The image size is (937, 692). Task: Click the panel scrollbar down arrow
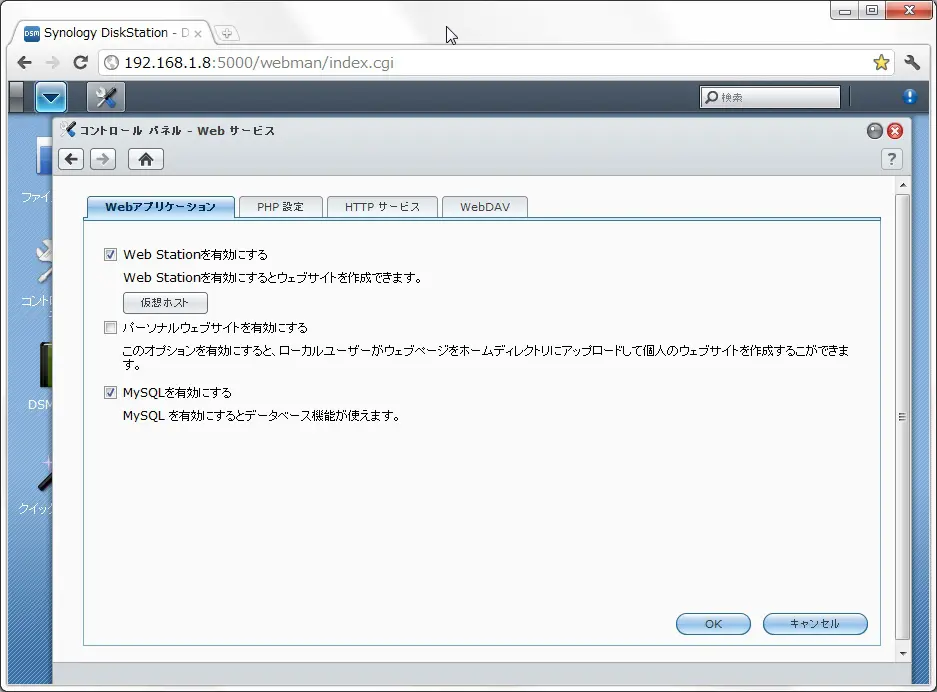[903, 654]
